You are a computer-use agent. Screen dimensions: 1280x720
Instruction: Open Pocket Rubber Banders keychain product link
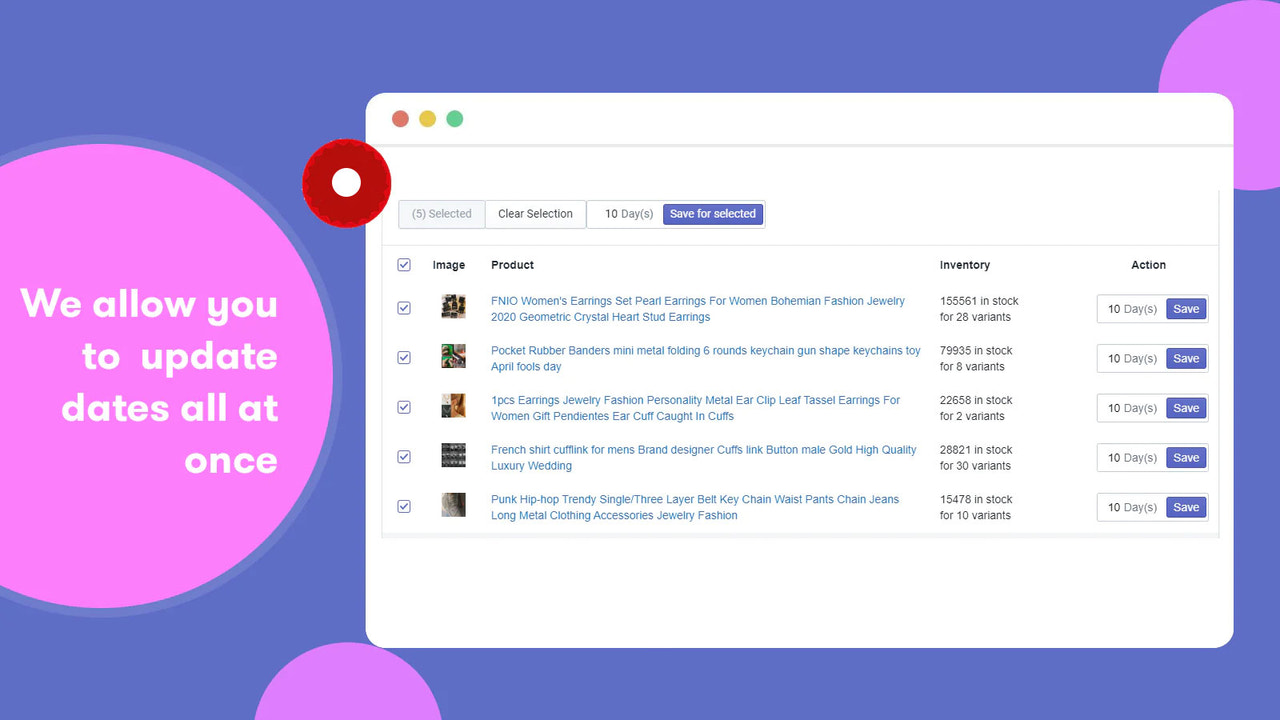pos(706,359)
